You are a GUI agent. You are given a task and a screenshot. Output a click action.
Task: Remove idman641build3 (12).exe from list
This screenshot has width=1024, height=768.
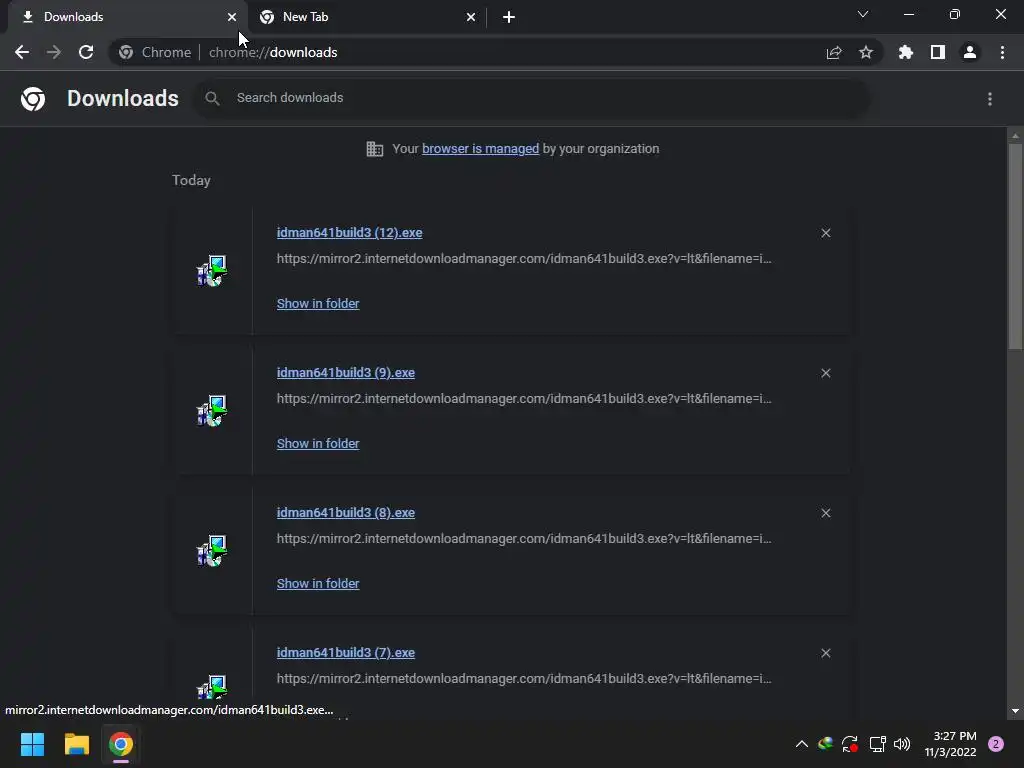point(825,233)
